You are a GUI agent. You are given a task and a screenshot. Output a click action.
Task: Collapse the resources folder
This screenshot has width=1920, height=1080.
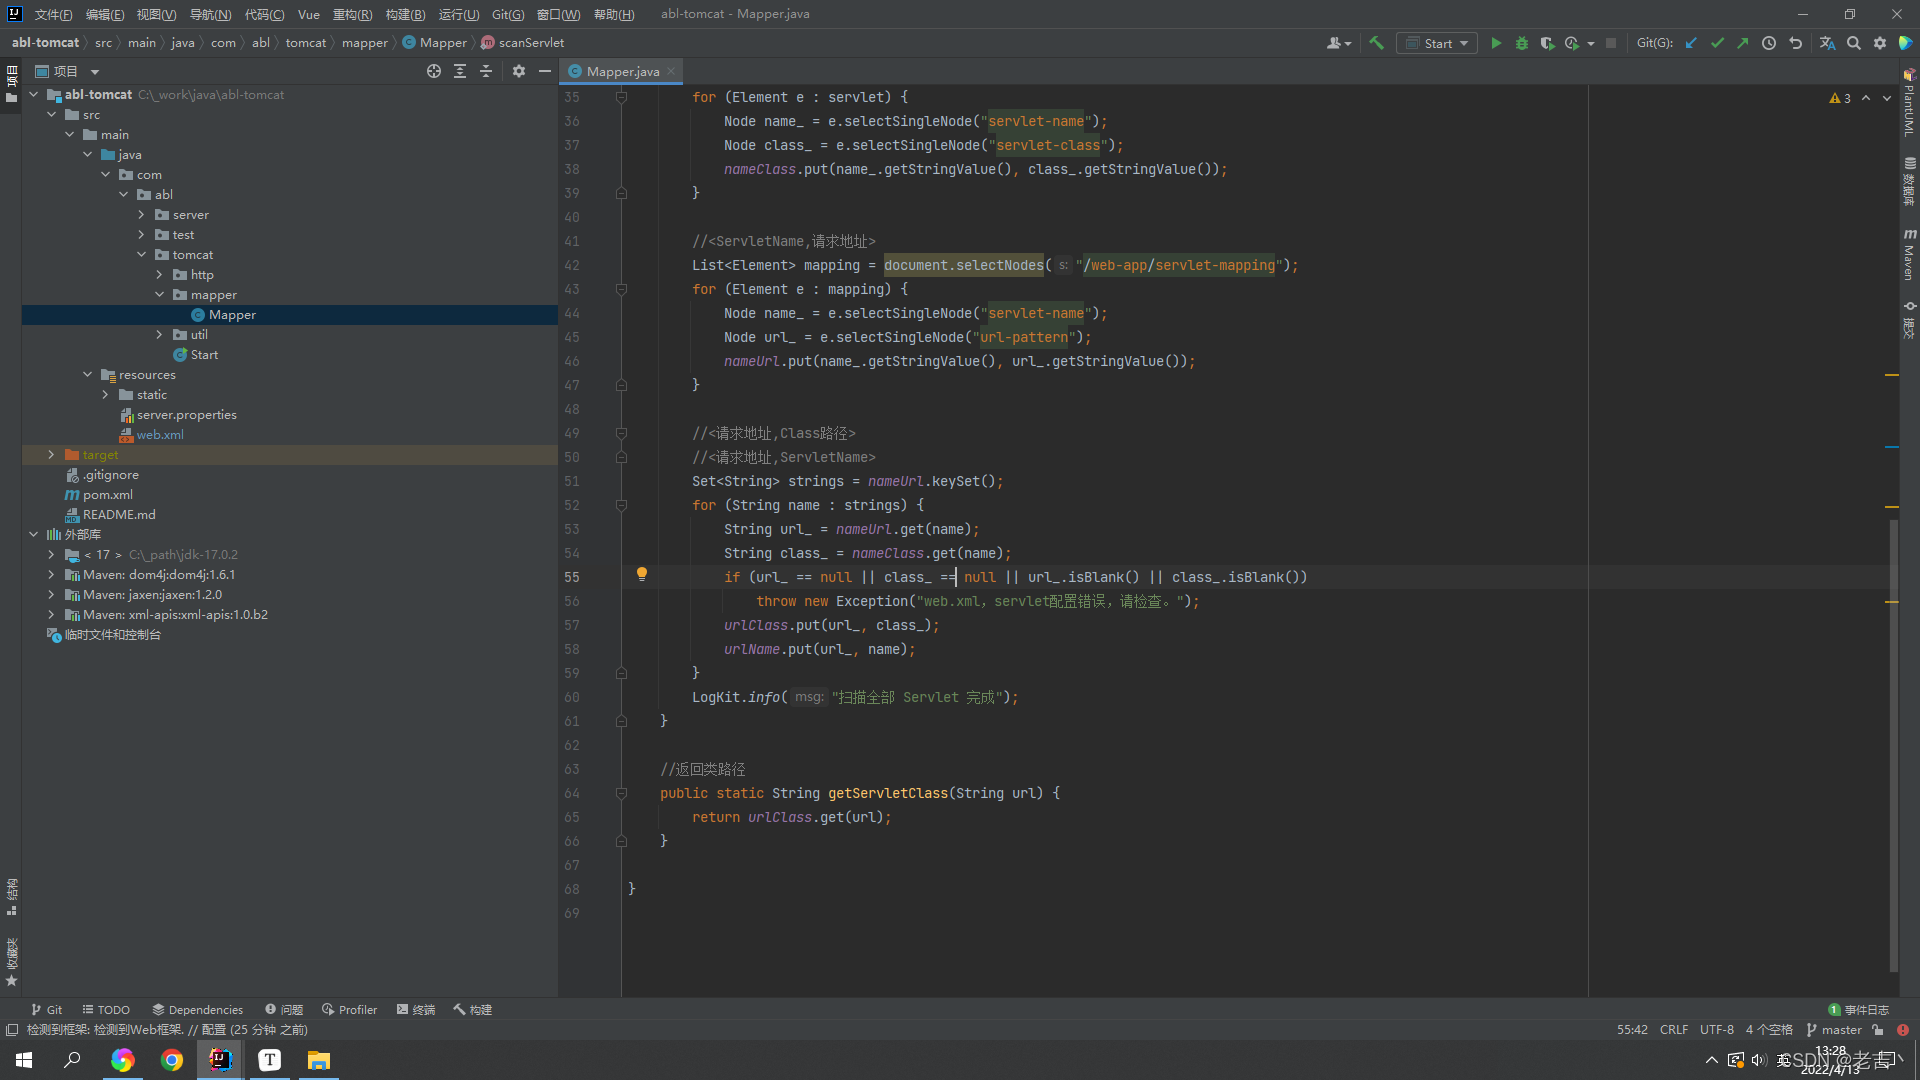(x=88, y=375)
